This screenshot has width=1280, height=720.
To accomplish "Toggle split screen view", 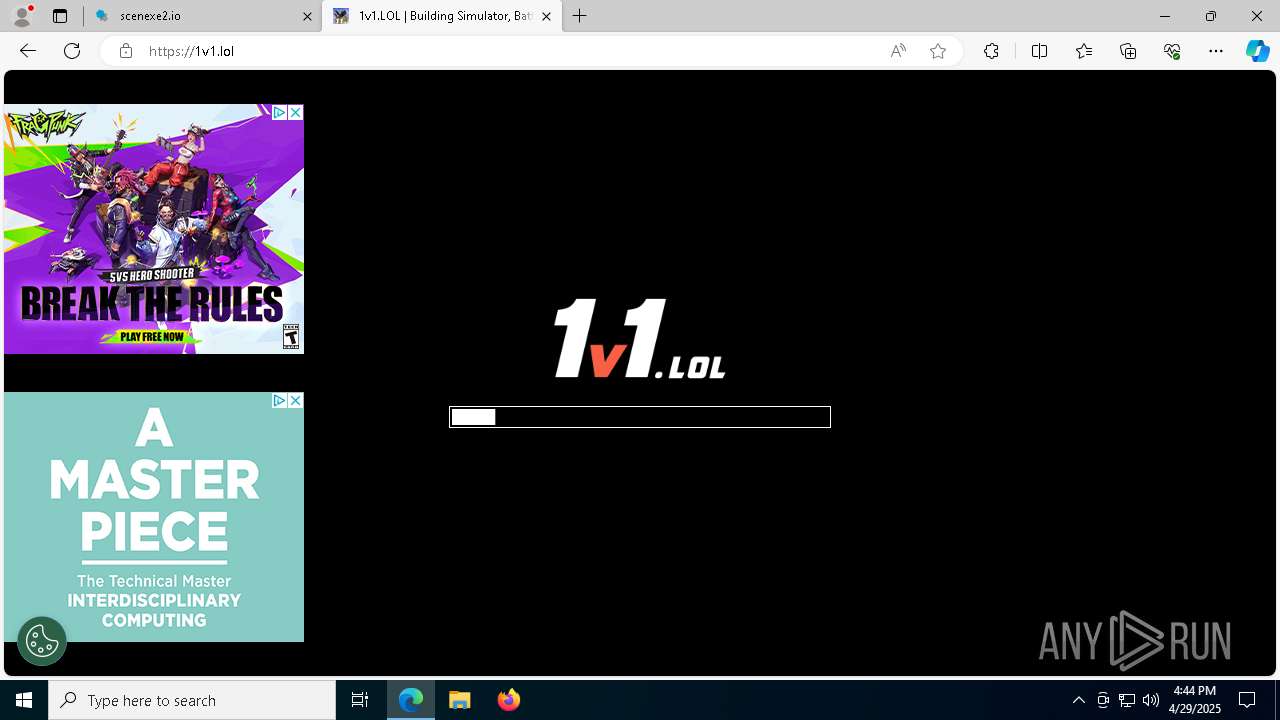I will click(1040, 51).
